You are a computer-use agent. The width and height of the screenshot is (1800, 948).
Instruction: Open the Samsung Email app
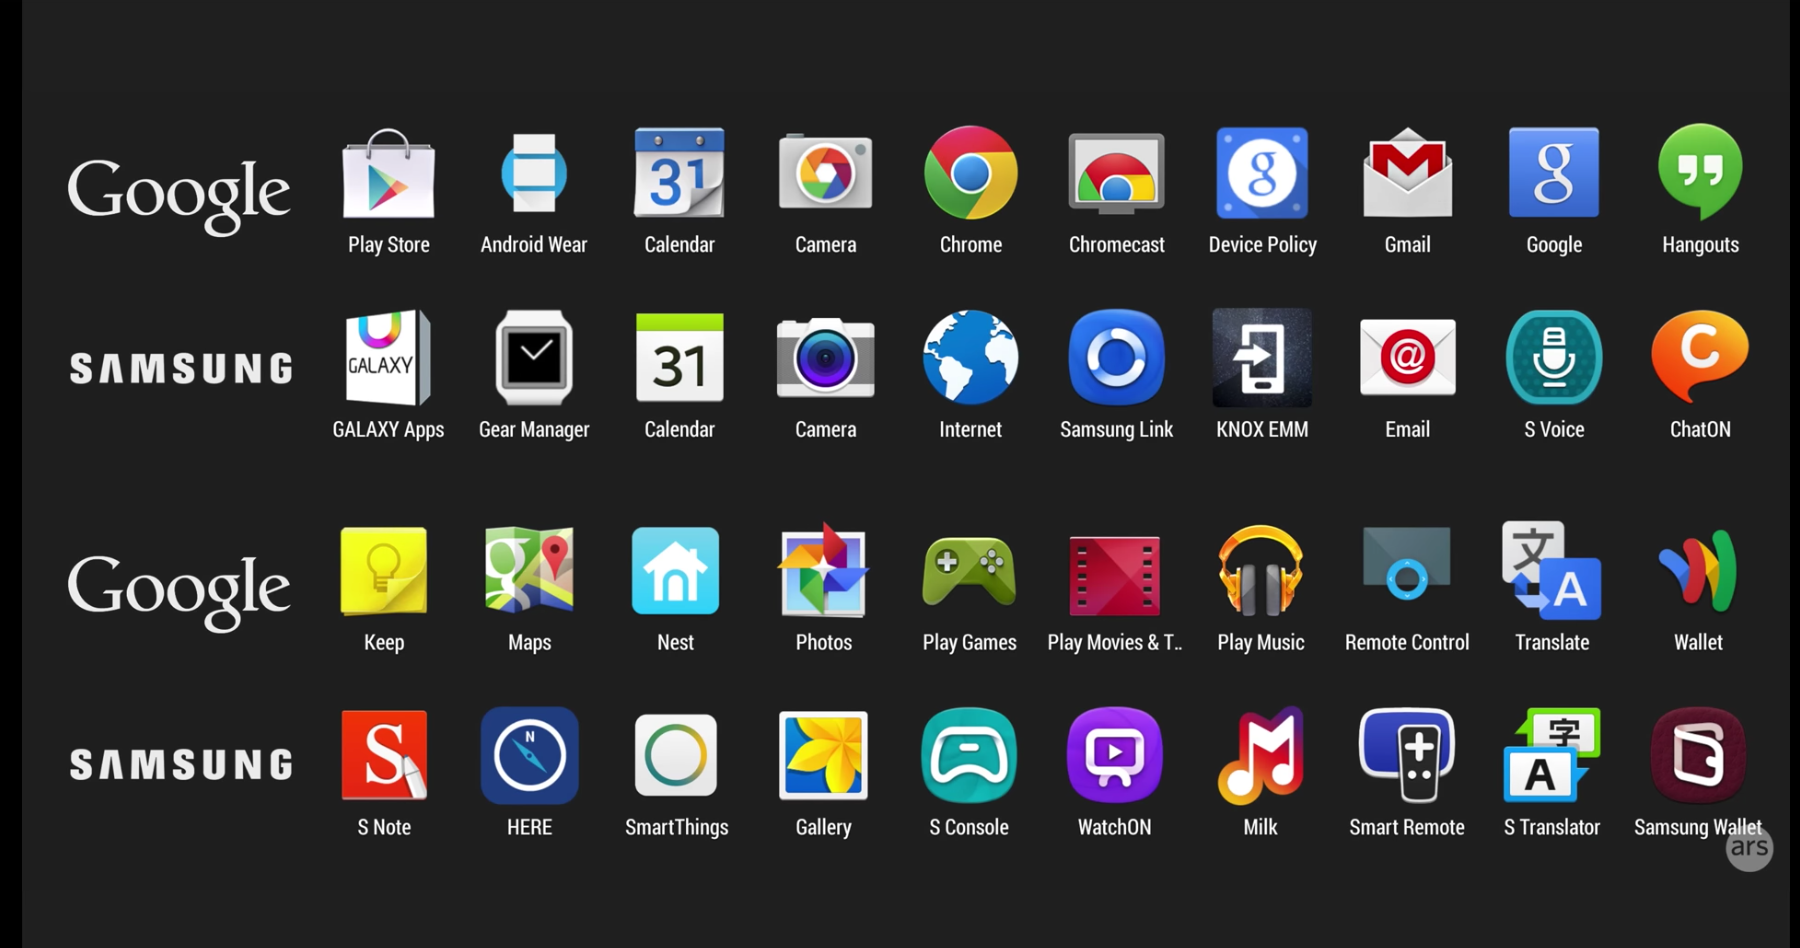tap(1407, 357)
